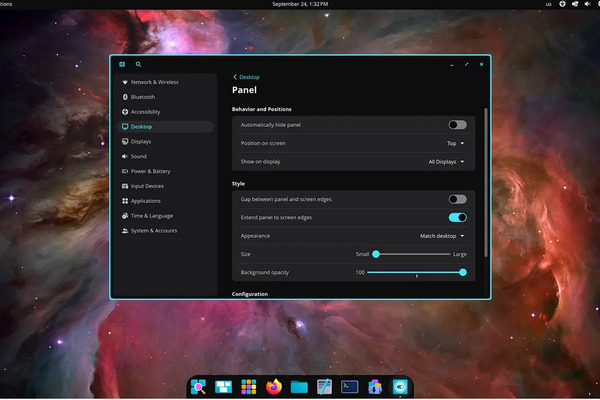
Task: Open accessibility icon in top panel
Action: coord(562,4)
